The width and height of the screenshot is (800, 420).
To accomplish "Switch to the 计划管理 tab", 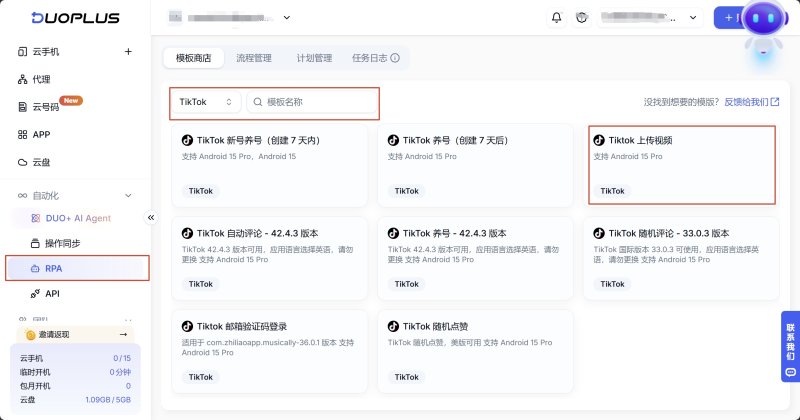I will click(x=314, y=58).
